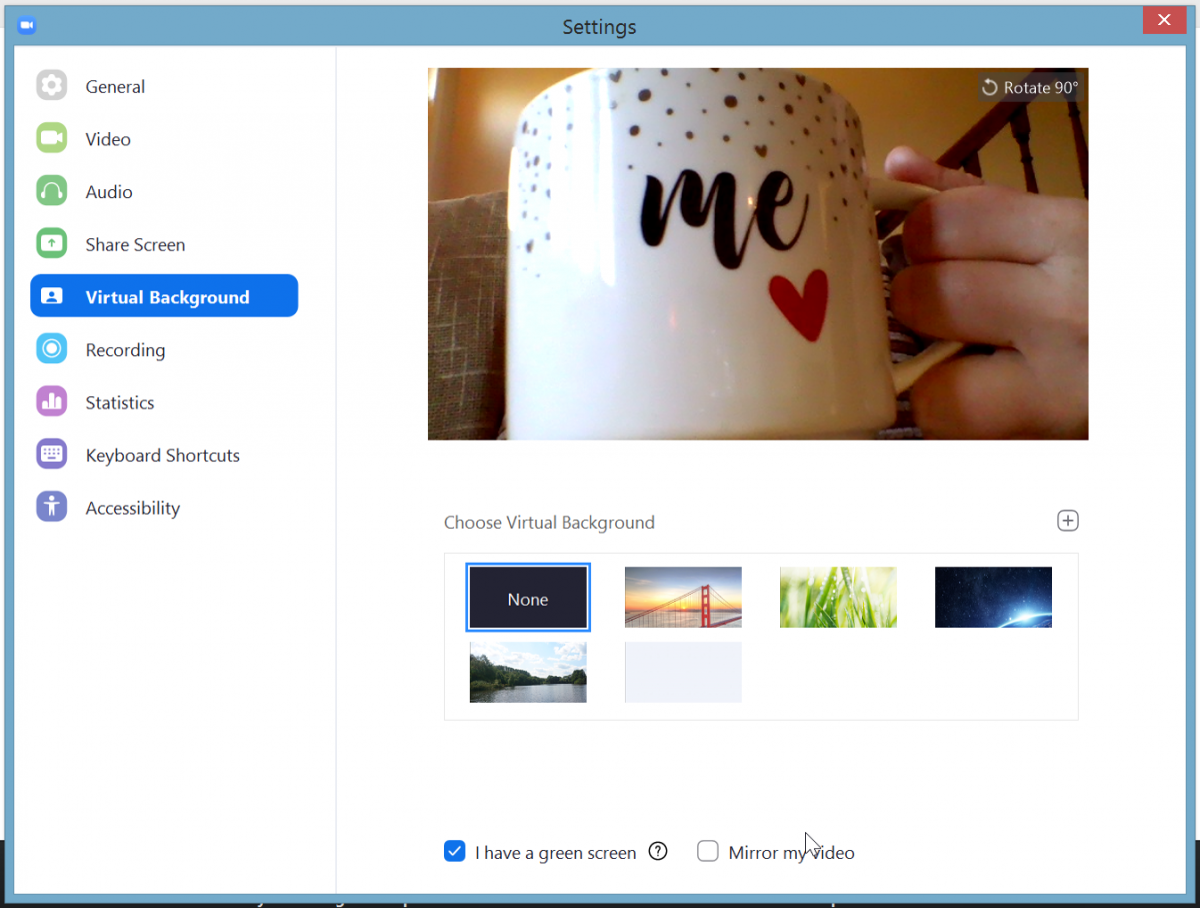The width and height of the screenshot is (1200, 908).
Task: Click the Recording circle icon
Action: coord(52,348)
